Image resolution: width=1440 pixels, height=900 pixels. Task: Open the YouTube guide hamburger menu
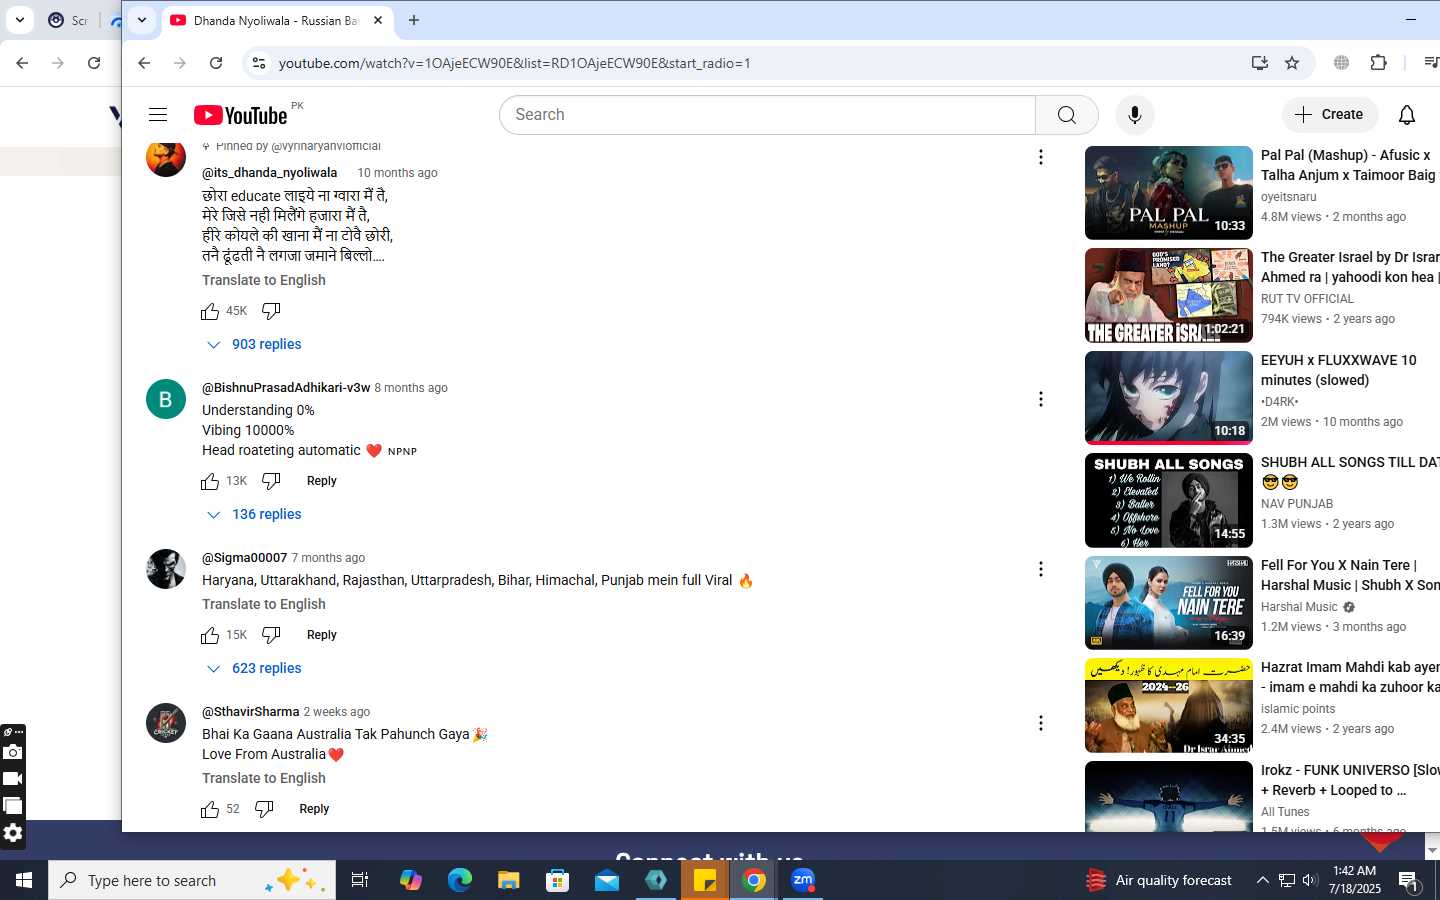(158, 115)
